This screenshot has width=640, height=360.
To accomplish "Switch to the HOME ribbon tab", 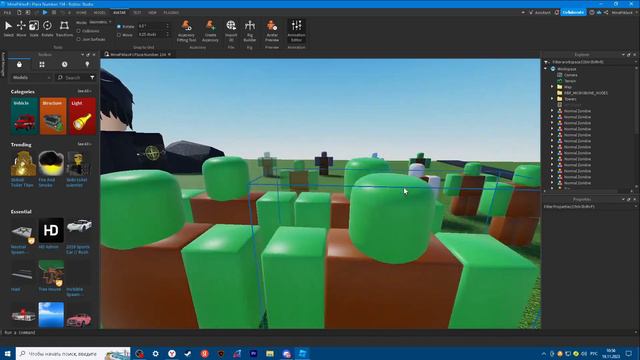I will click(x=81, y=13).
